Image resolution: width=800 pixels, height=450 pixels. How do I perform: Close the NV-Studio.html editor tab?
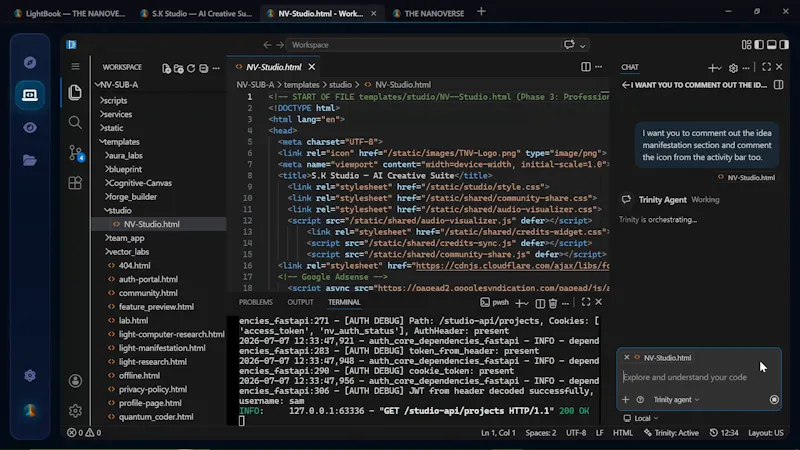tap(312, 67)
